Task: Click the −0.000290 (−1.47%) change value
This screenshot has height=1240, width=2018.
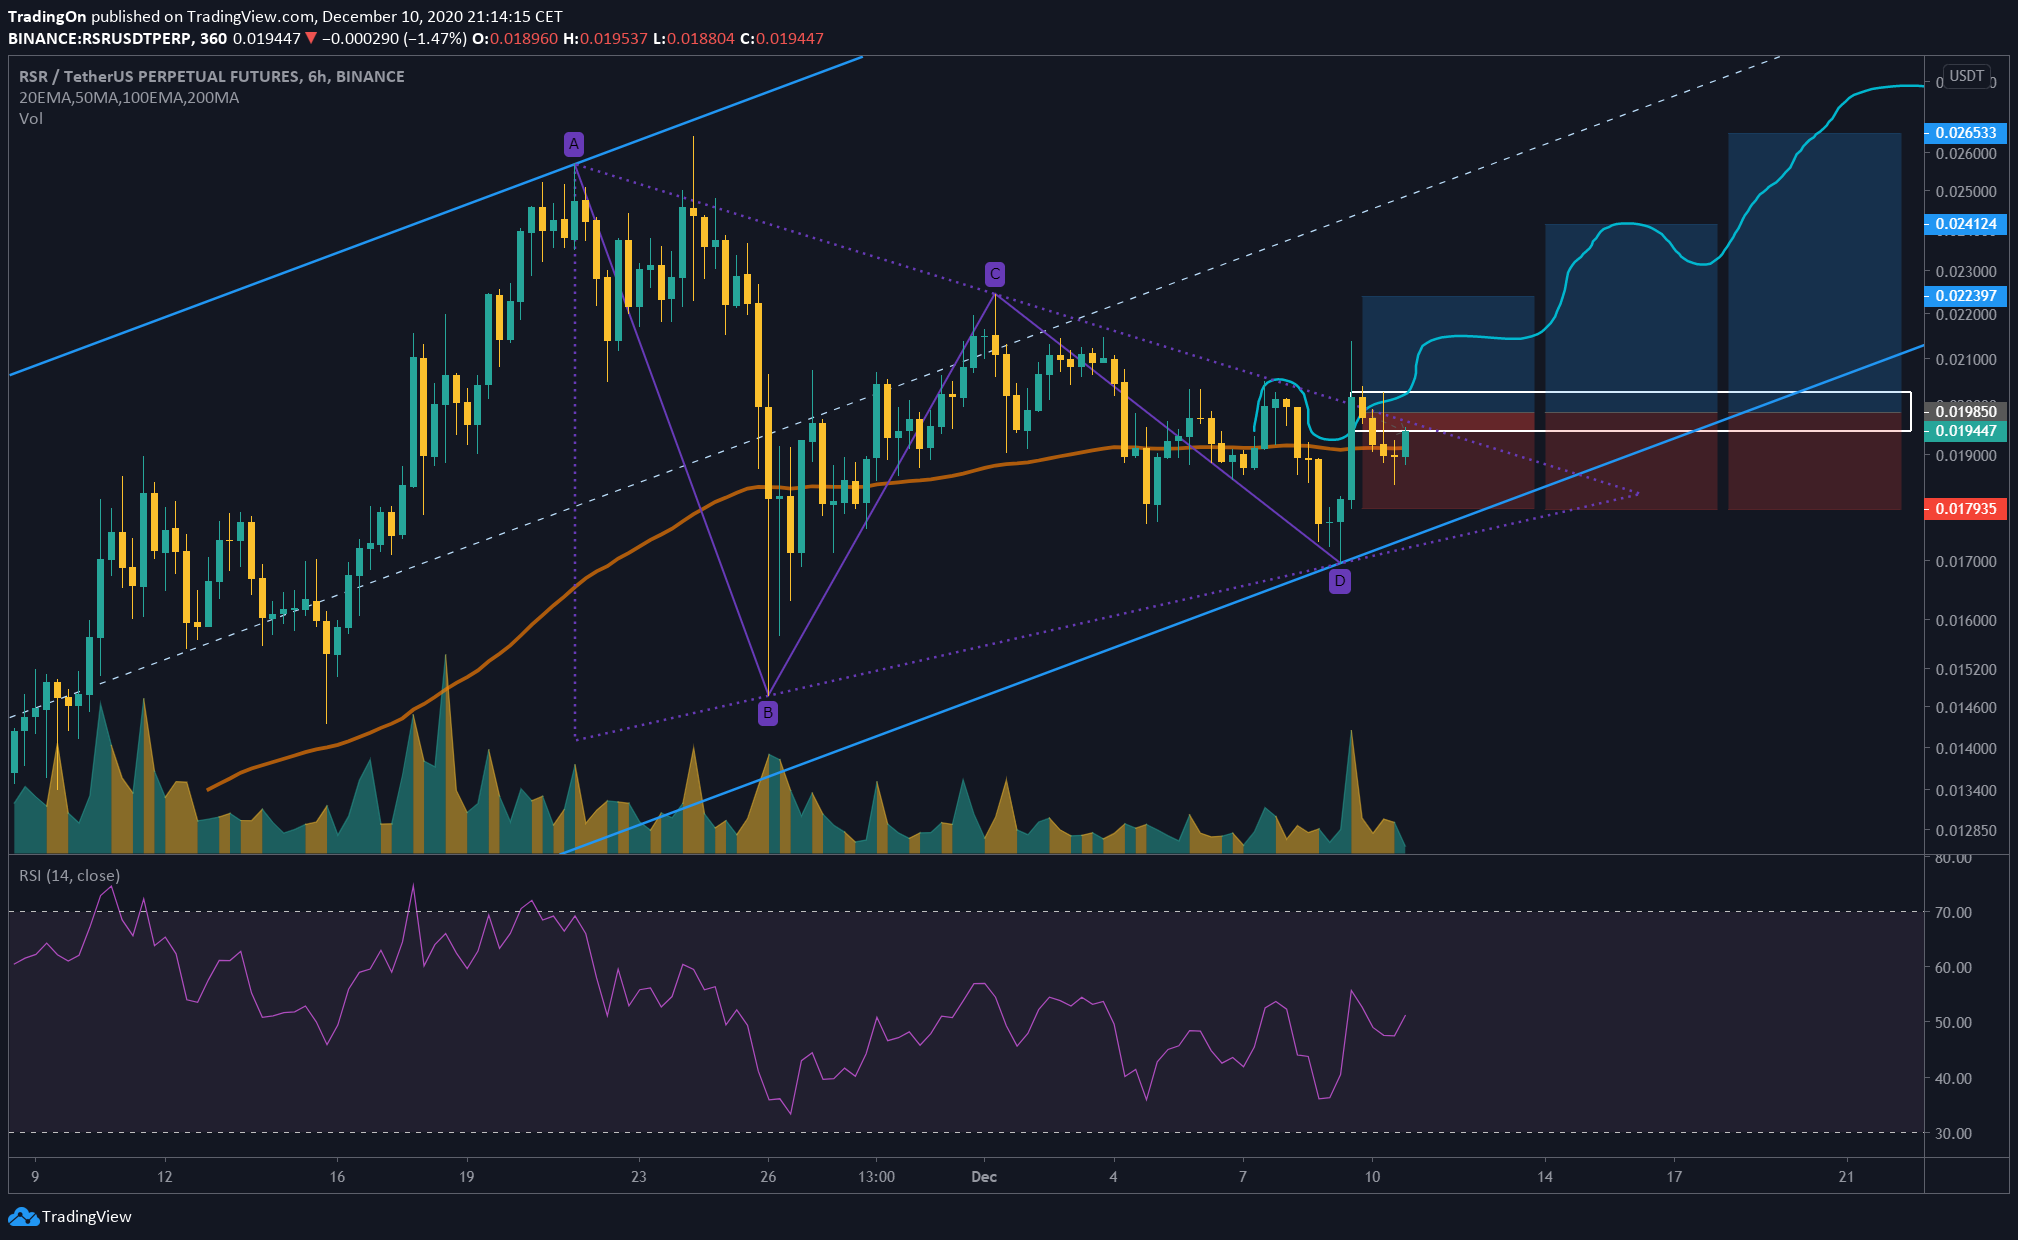Action: tap(394, 39)
